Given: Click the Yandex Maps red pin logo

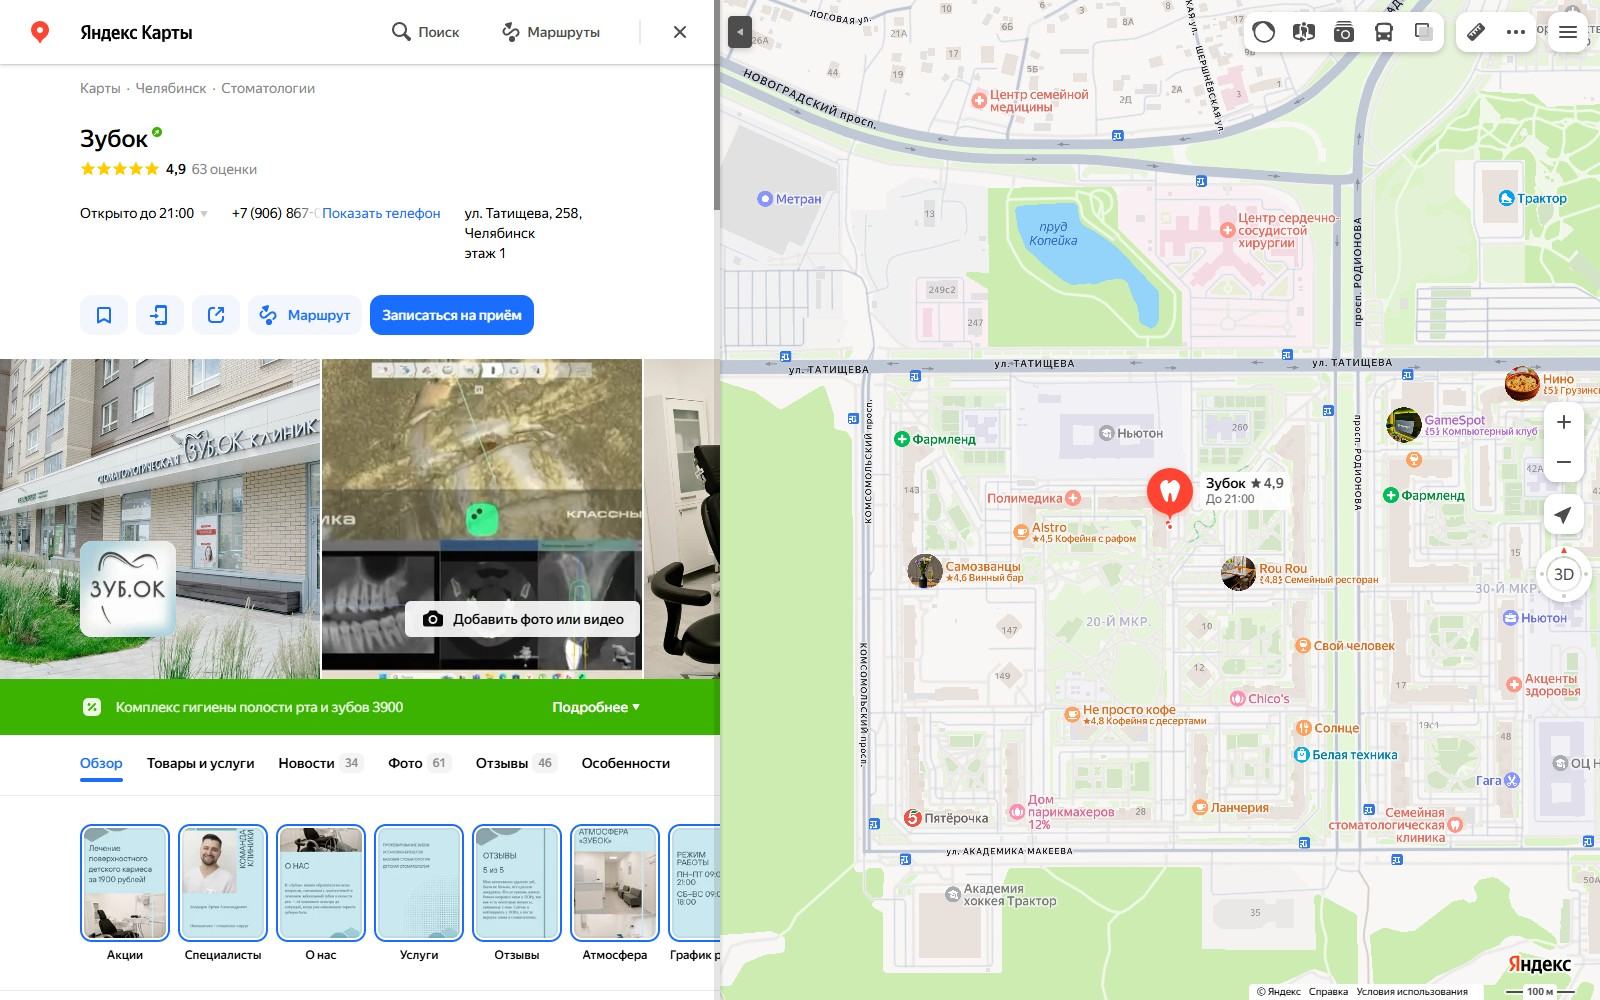Looking at the screenshot, I should coord(40,32).
